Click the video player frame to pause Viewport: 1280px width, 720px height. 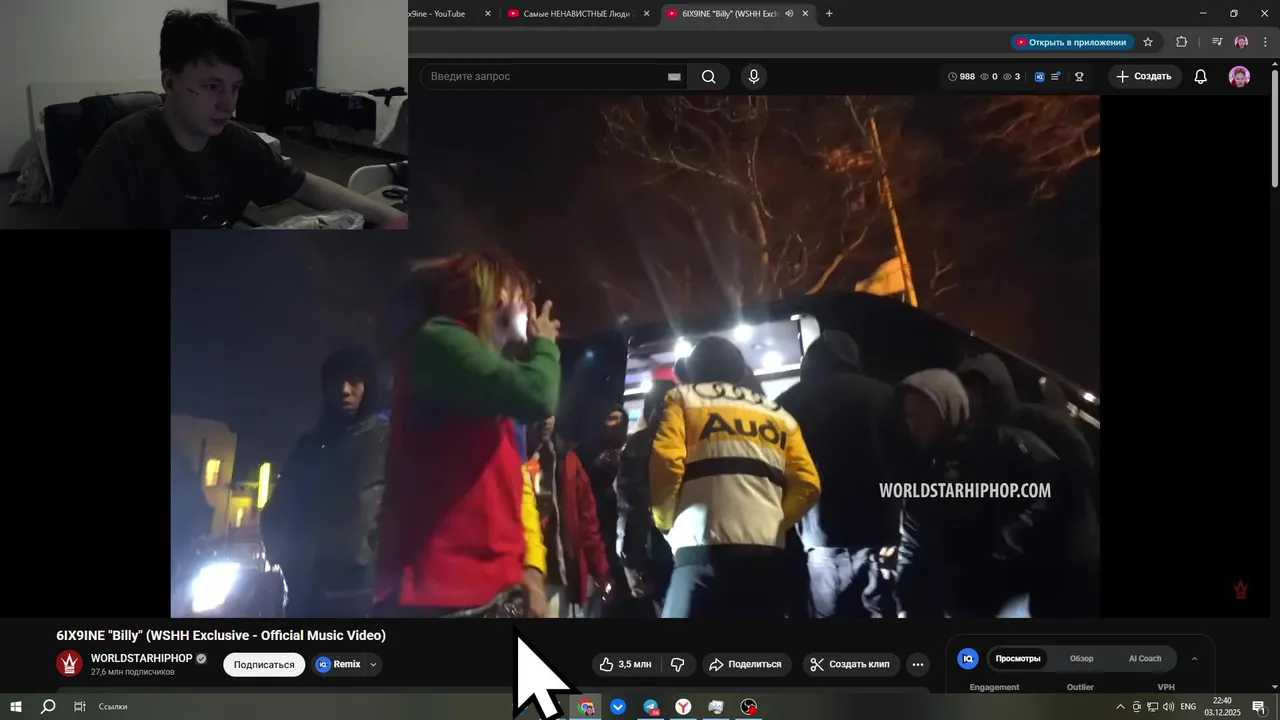click(635, 356)
